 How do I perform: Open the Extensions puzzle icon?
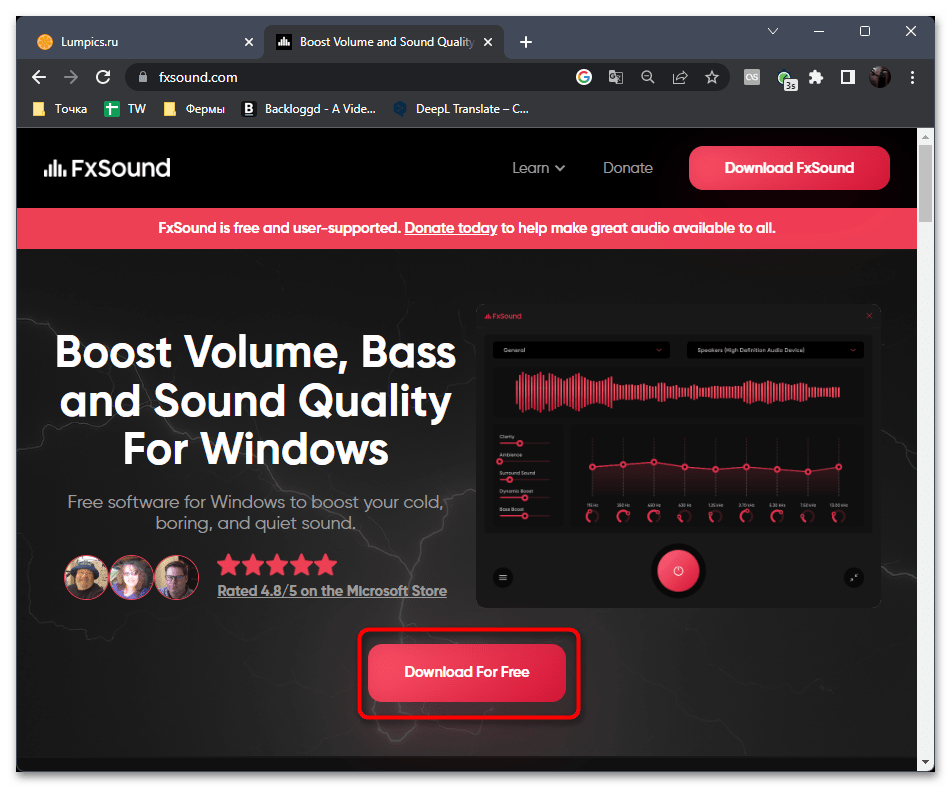click(816, 77)
